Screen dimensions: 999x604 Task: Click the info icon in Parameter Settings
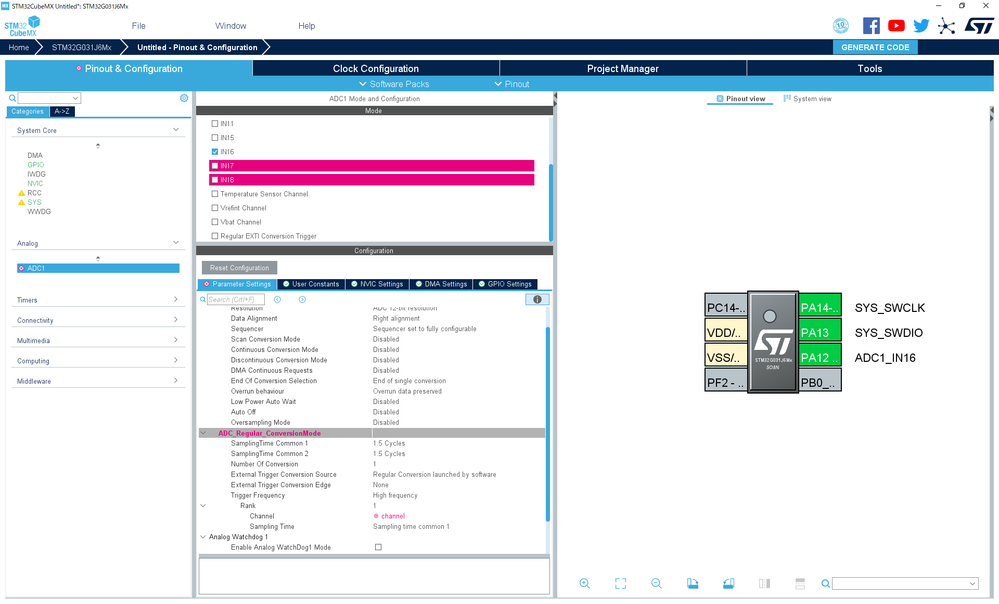point(537,299)
